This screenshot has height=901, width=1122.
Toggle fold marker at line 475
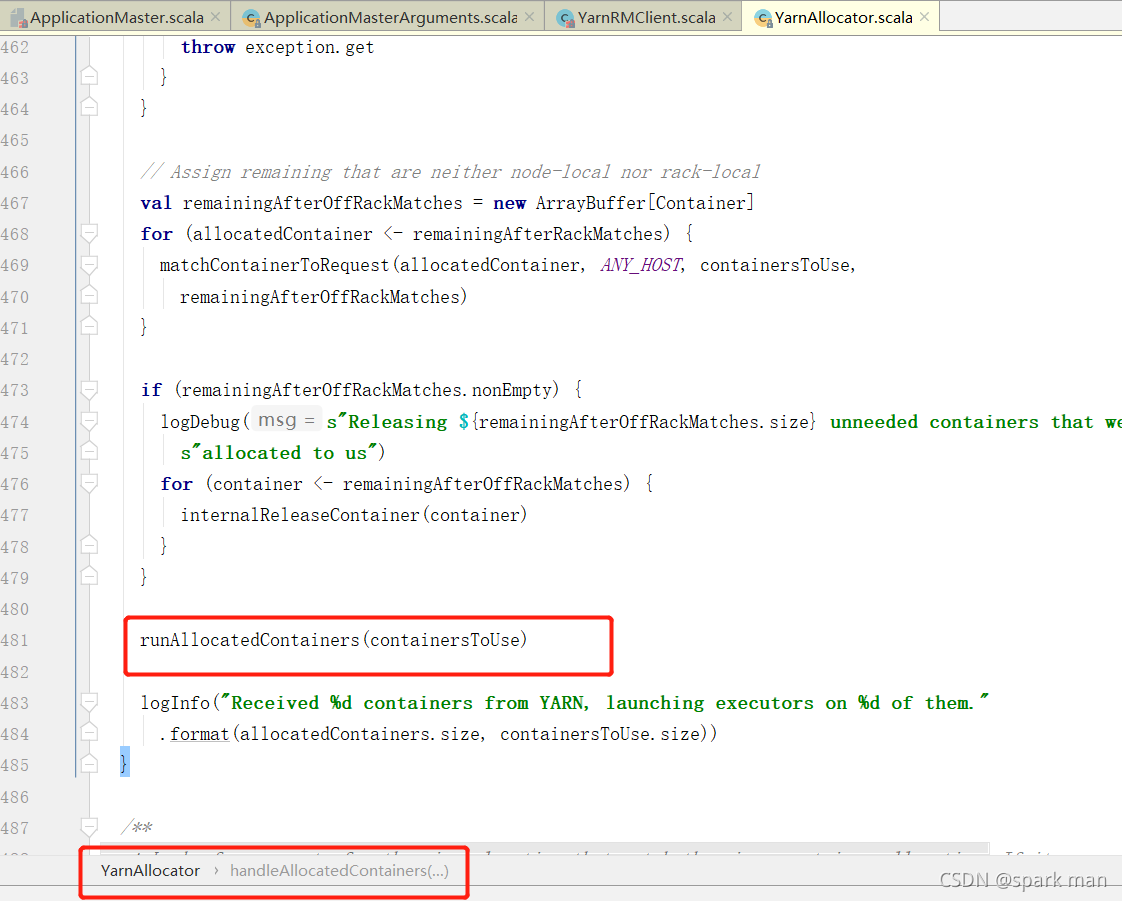click(89, 451)
